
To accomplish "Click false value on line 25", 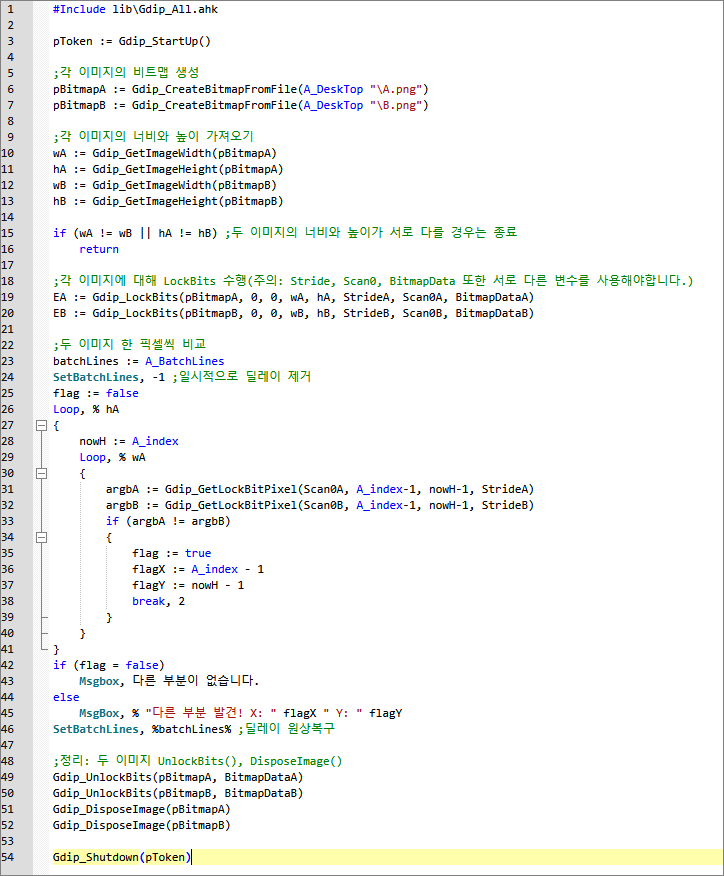I will [122, 394].
